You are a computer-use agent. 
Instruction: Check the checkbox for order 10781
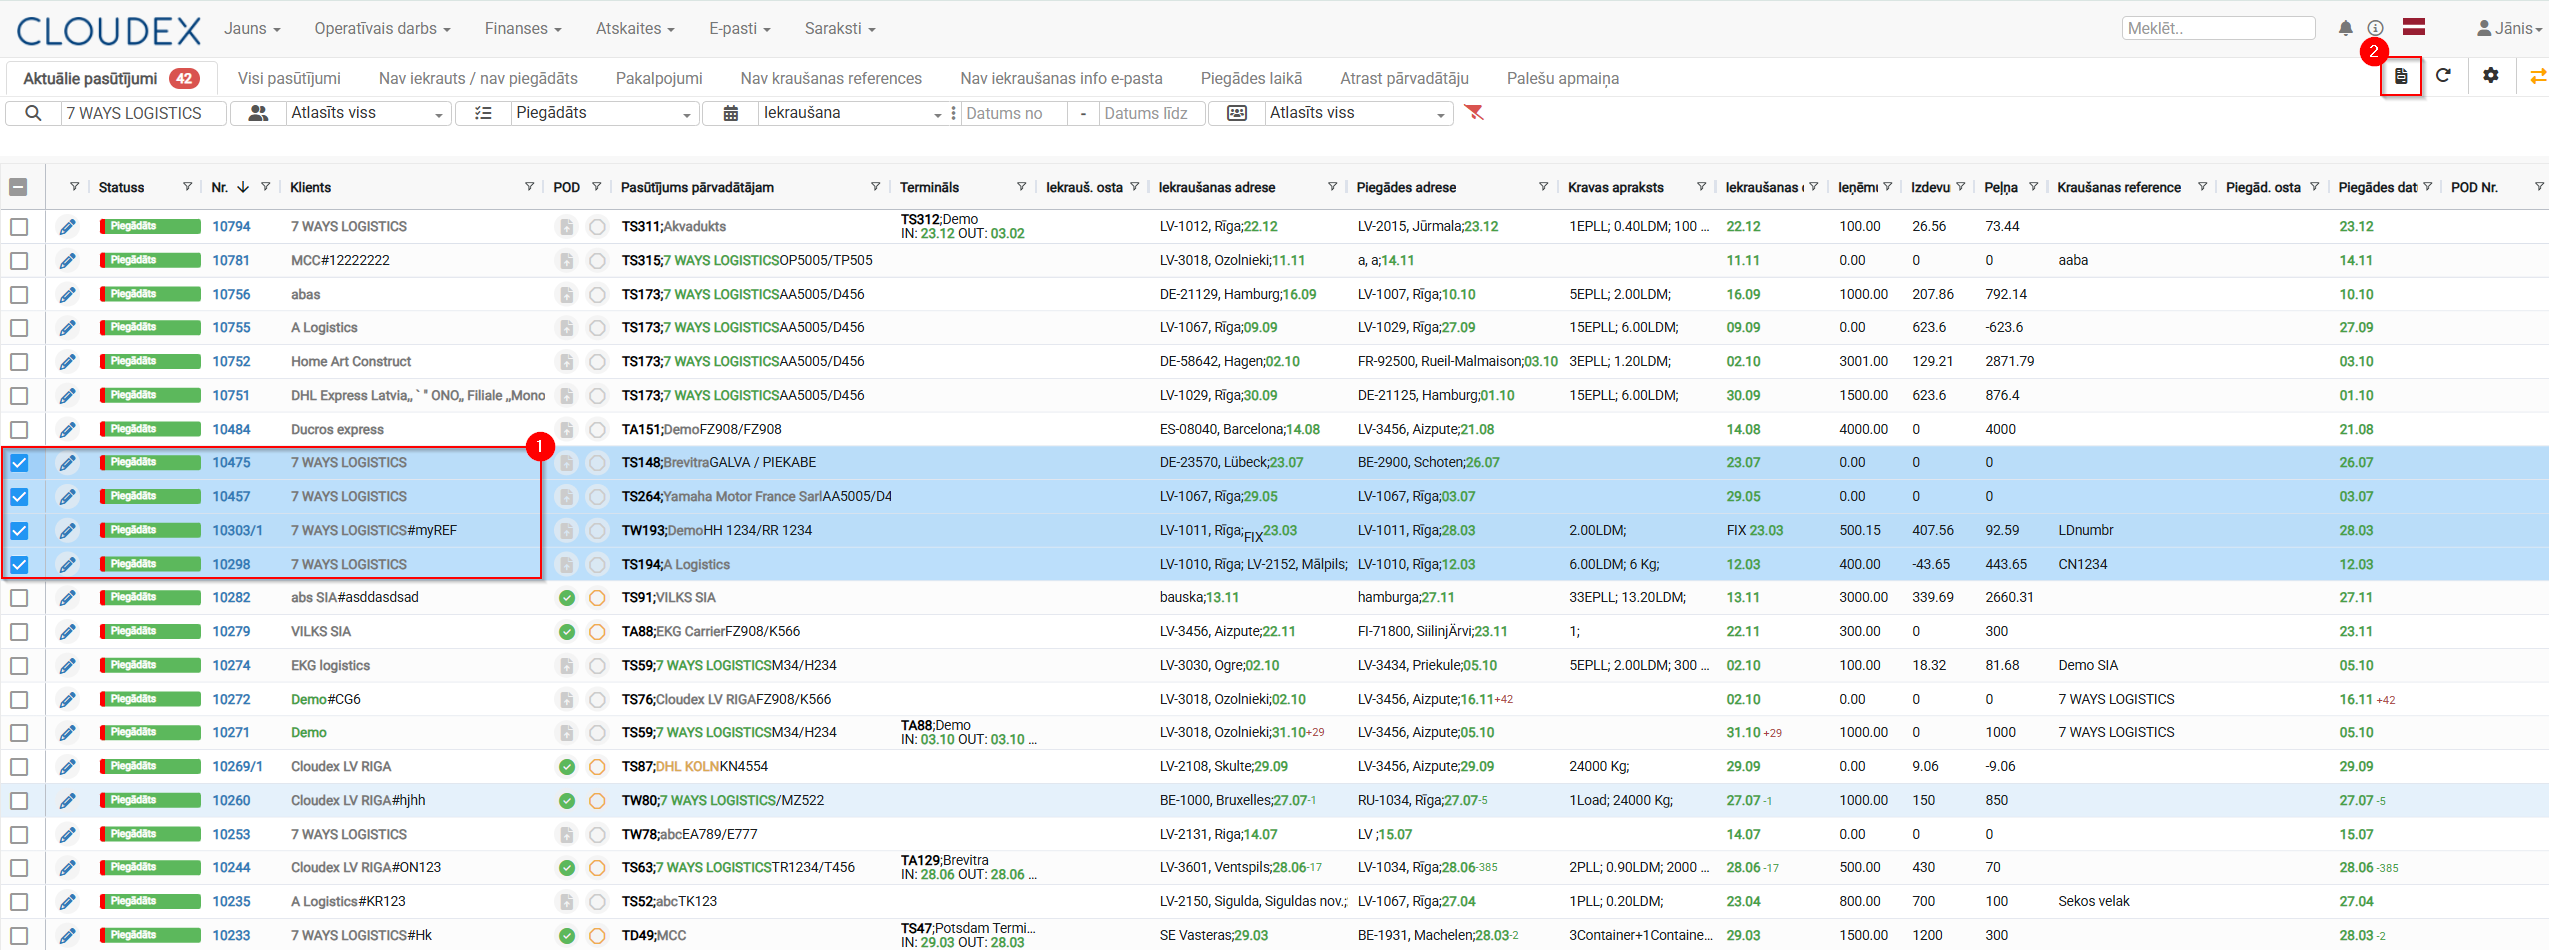(x=19, y=261)
